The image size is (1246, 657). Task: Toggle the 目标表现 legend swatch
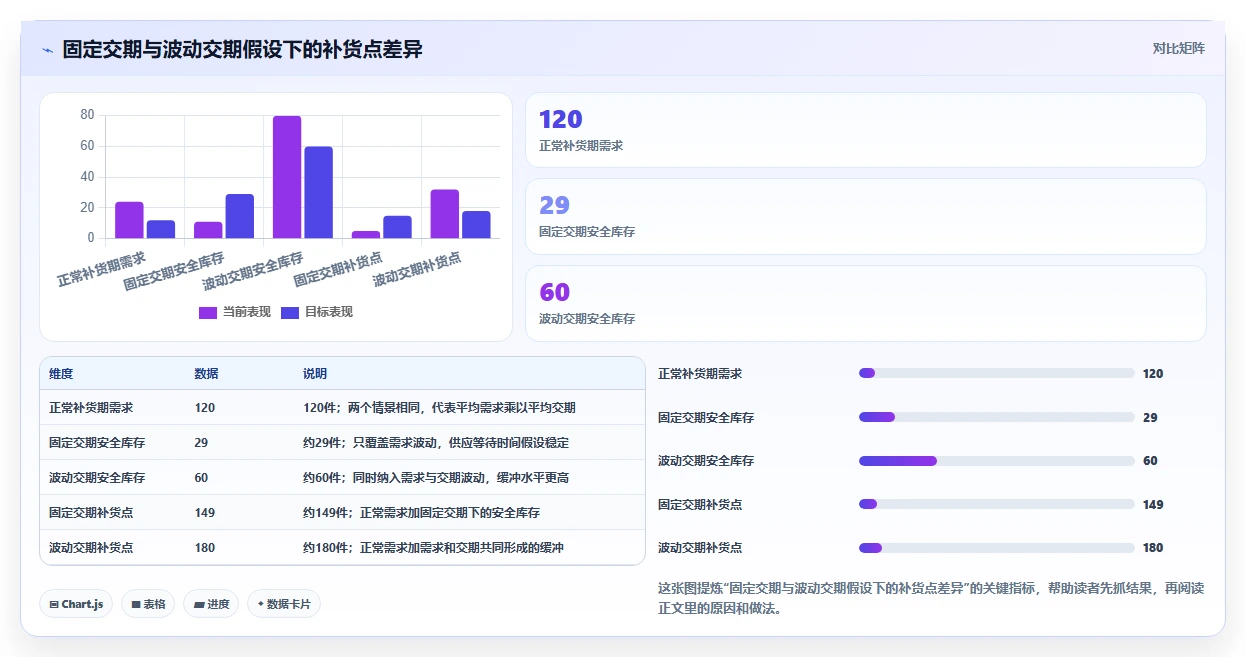(x=290, y=312)
